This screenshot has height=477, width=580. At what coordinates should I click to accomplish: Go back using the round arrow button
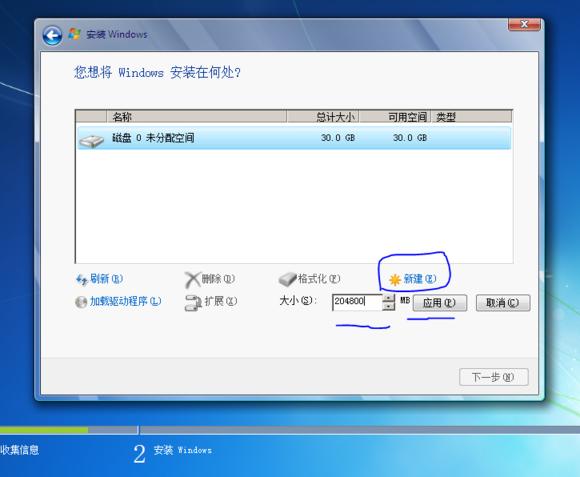click(52, 36)
